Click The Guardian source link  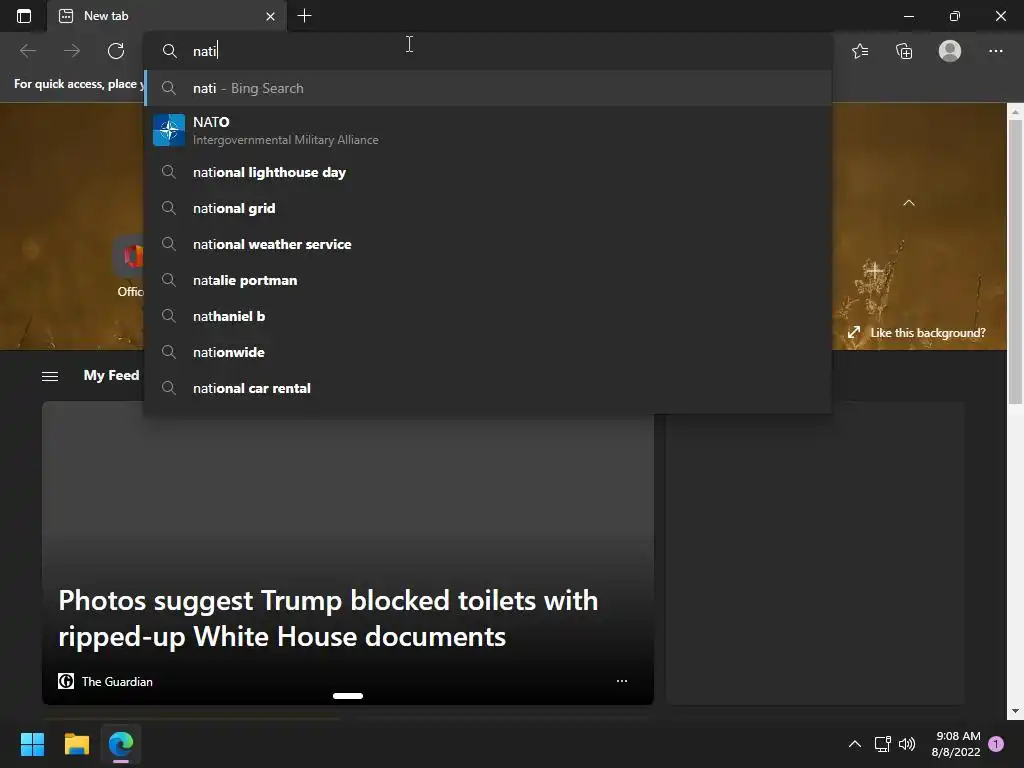pyautogui.click(x=105, y=681)
